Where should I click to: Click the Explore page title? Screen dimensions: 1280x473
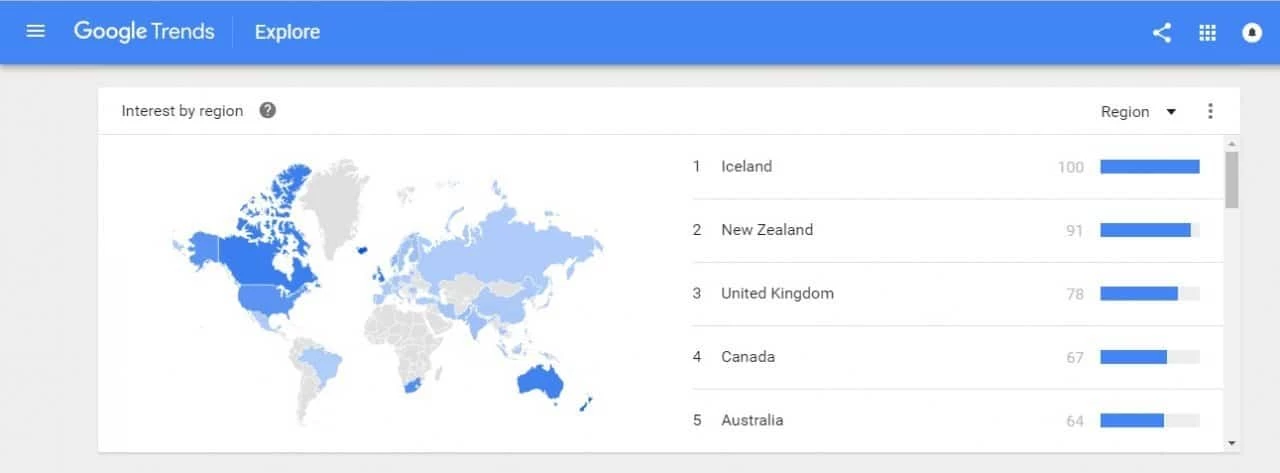point(287,32)
